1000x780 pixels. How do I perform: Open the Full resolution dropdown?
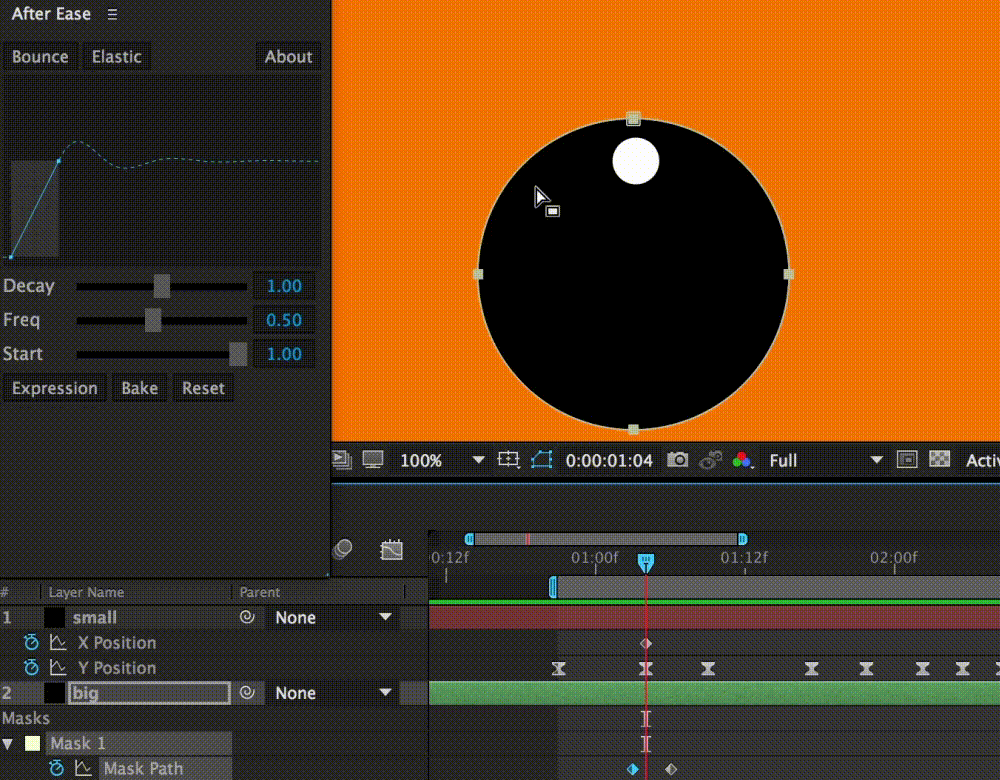click(x=826, y=460)
